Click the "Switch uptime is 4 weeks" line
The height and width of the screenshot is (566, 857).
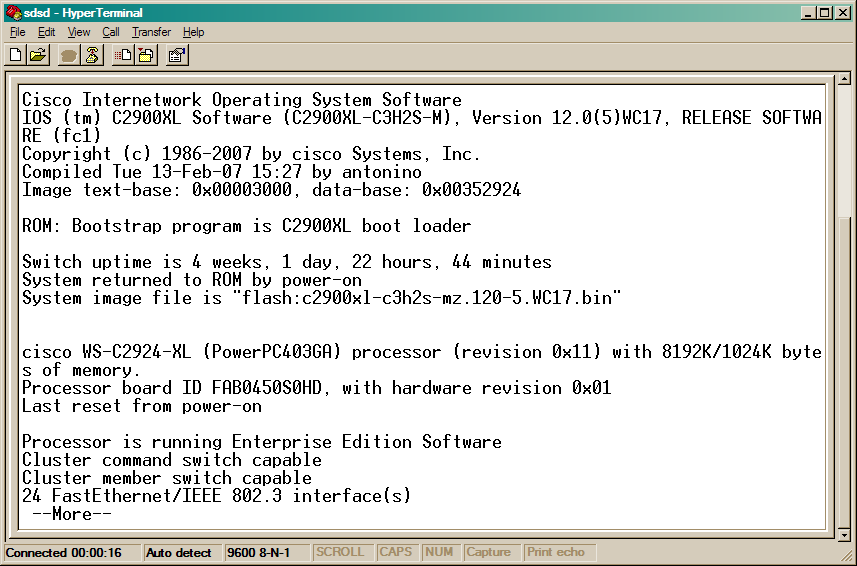click(x=287, y=262)
